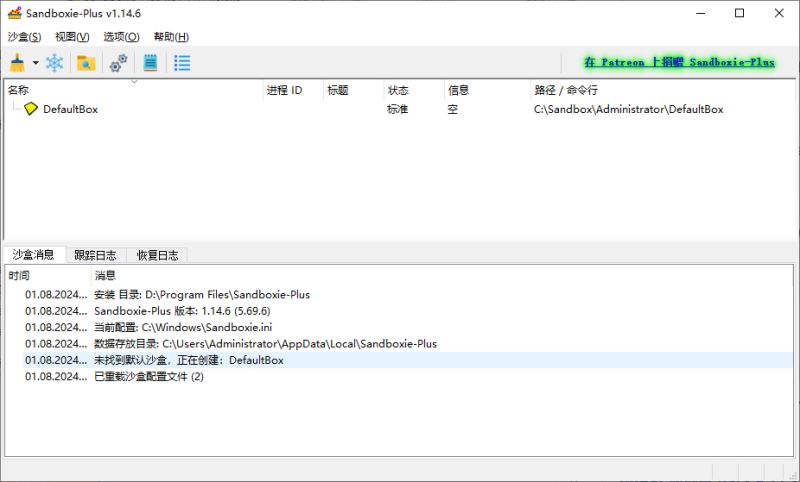Click the window resize grip at bottom-right corner

coord(792,474)
